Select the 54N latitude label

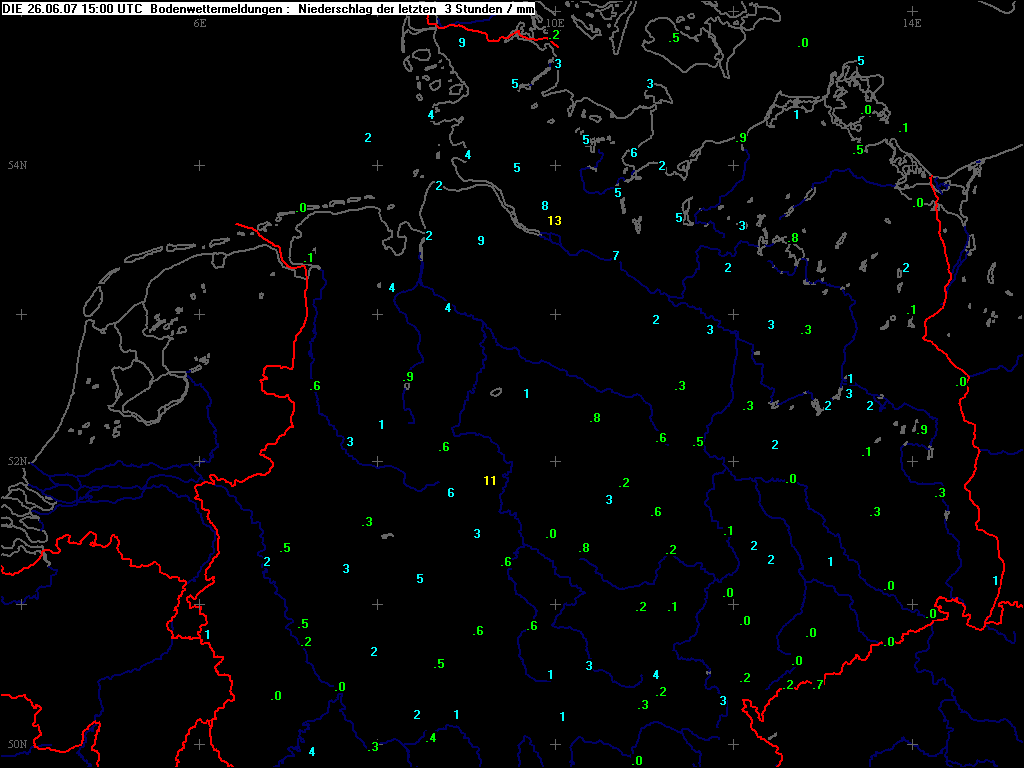[17, 165]
